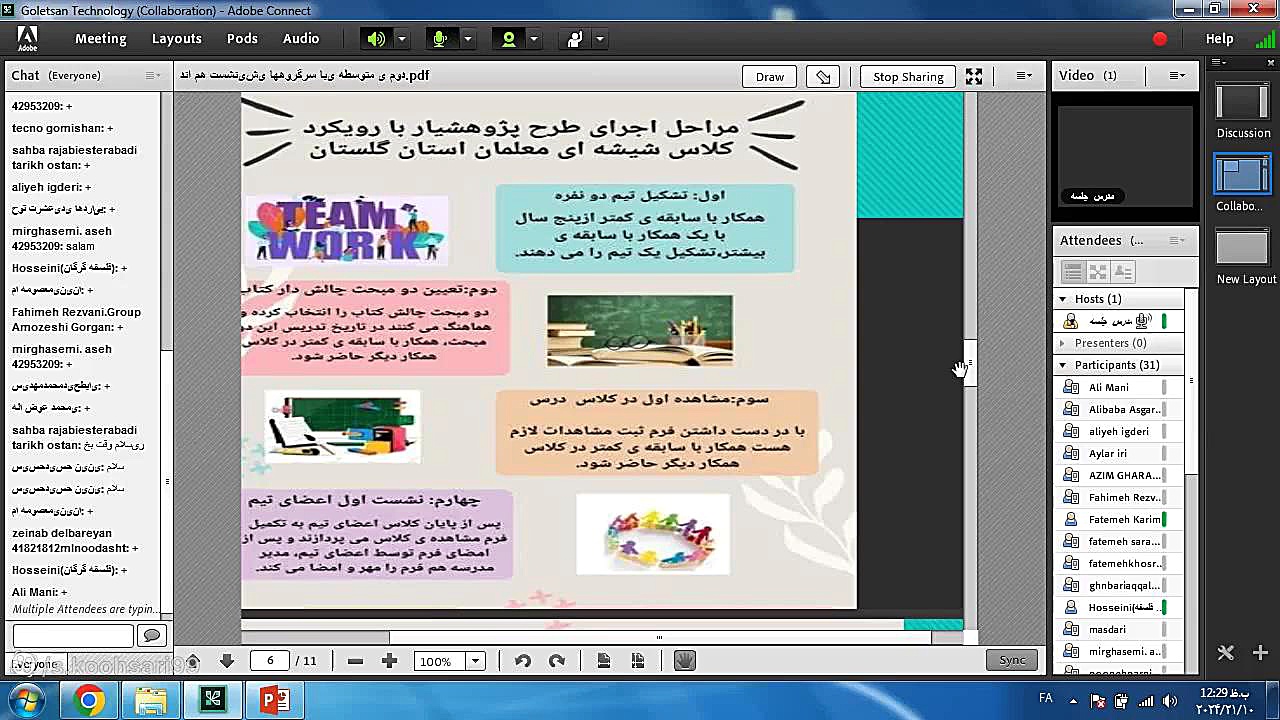Select participant AZIM GHARA

(x=1118, y=475)
